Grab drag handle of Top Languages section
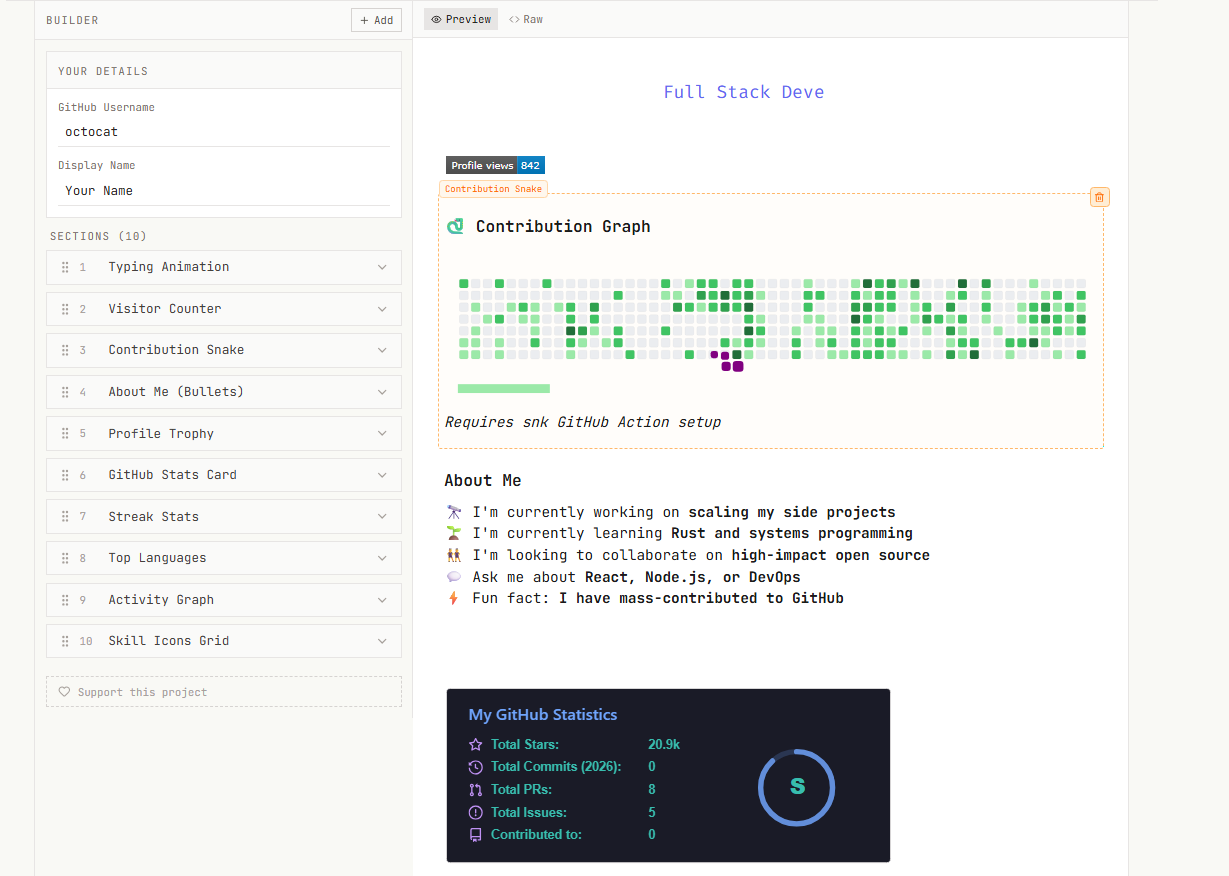 pyautogui.click(x=65, y=558)
